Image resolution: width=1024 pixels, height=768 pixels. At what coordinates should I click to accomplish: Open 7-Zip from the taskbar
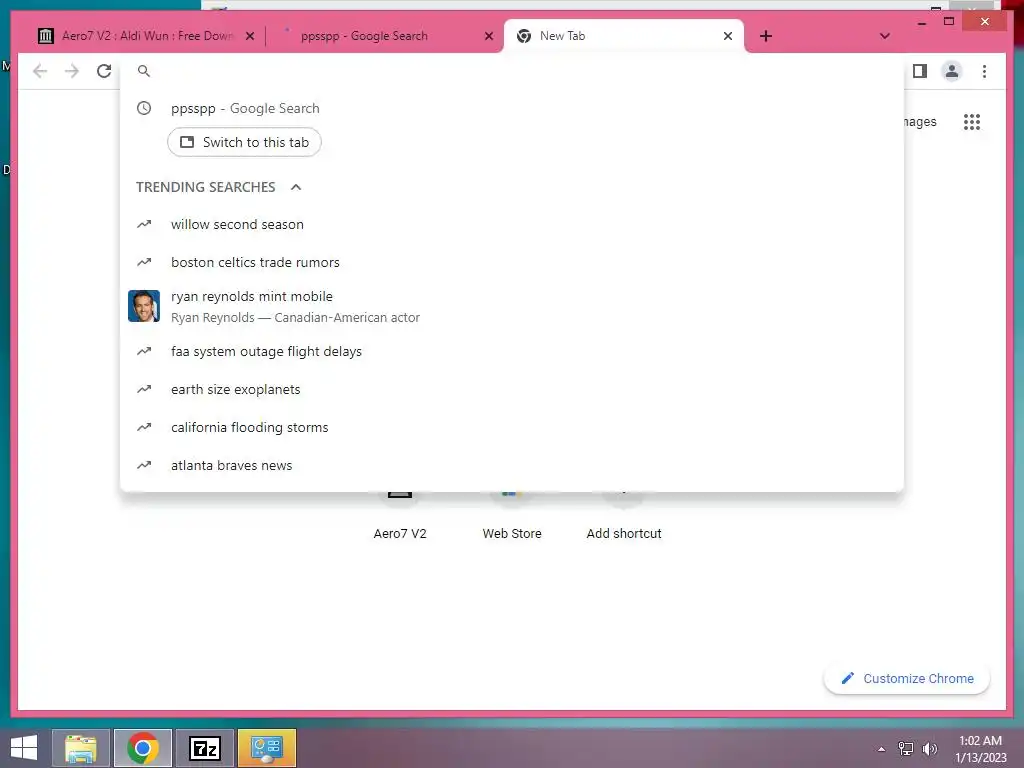(205, 748)
